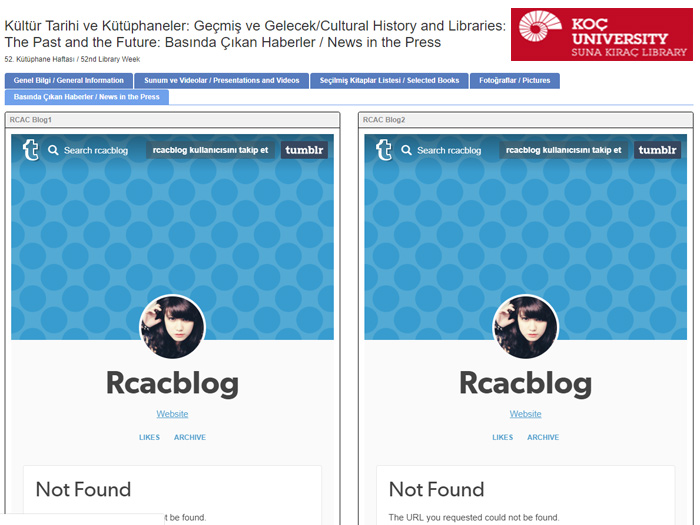Image resolution: width=700 pixels, height=525 pixels.
Task: Click search magnifier icon in RCAC Blog2
Action: point(406,150)
